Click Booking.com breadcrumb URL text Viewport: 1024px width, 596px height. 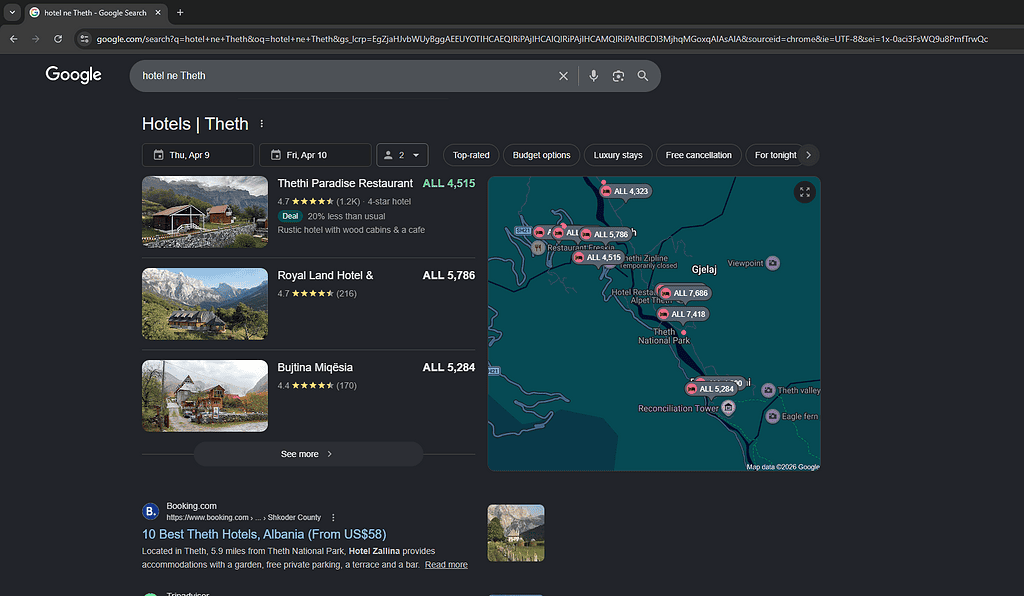pos(244,518)
